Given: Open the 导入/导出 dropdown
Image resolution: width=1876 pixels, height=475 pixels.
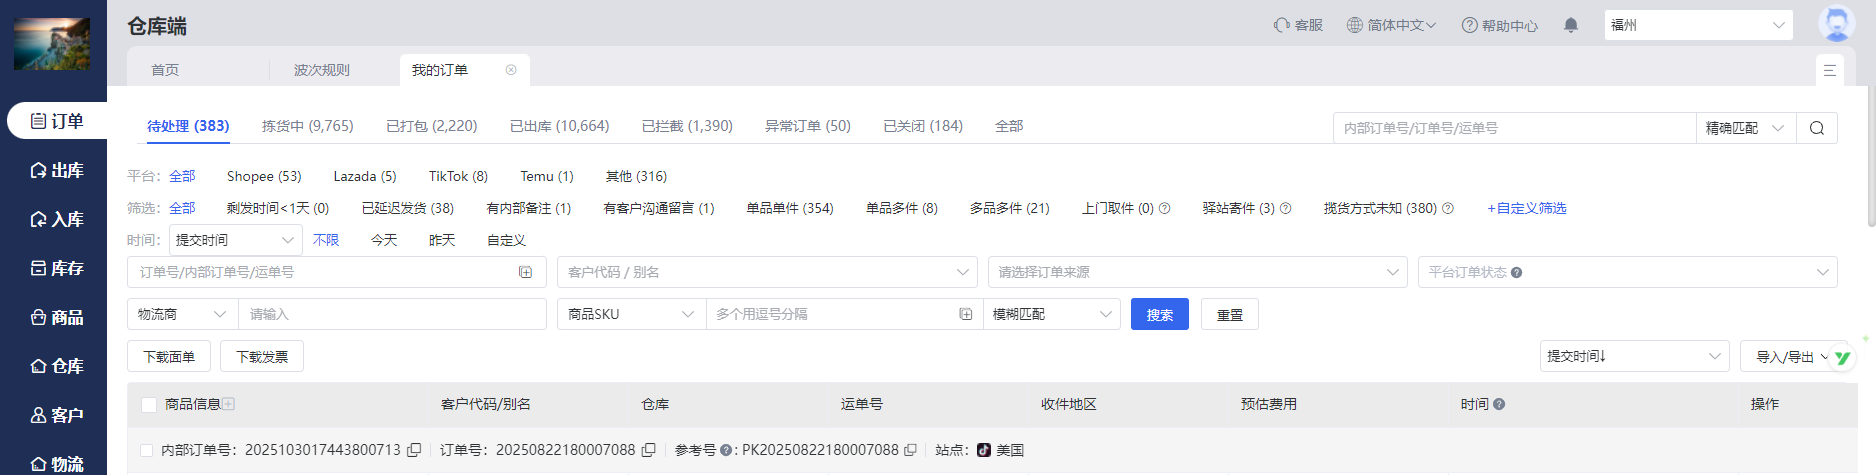Looking at the screenshot, I should 1793,356.
